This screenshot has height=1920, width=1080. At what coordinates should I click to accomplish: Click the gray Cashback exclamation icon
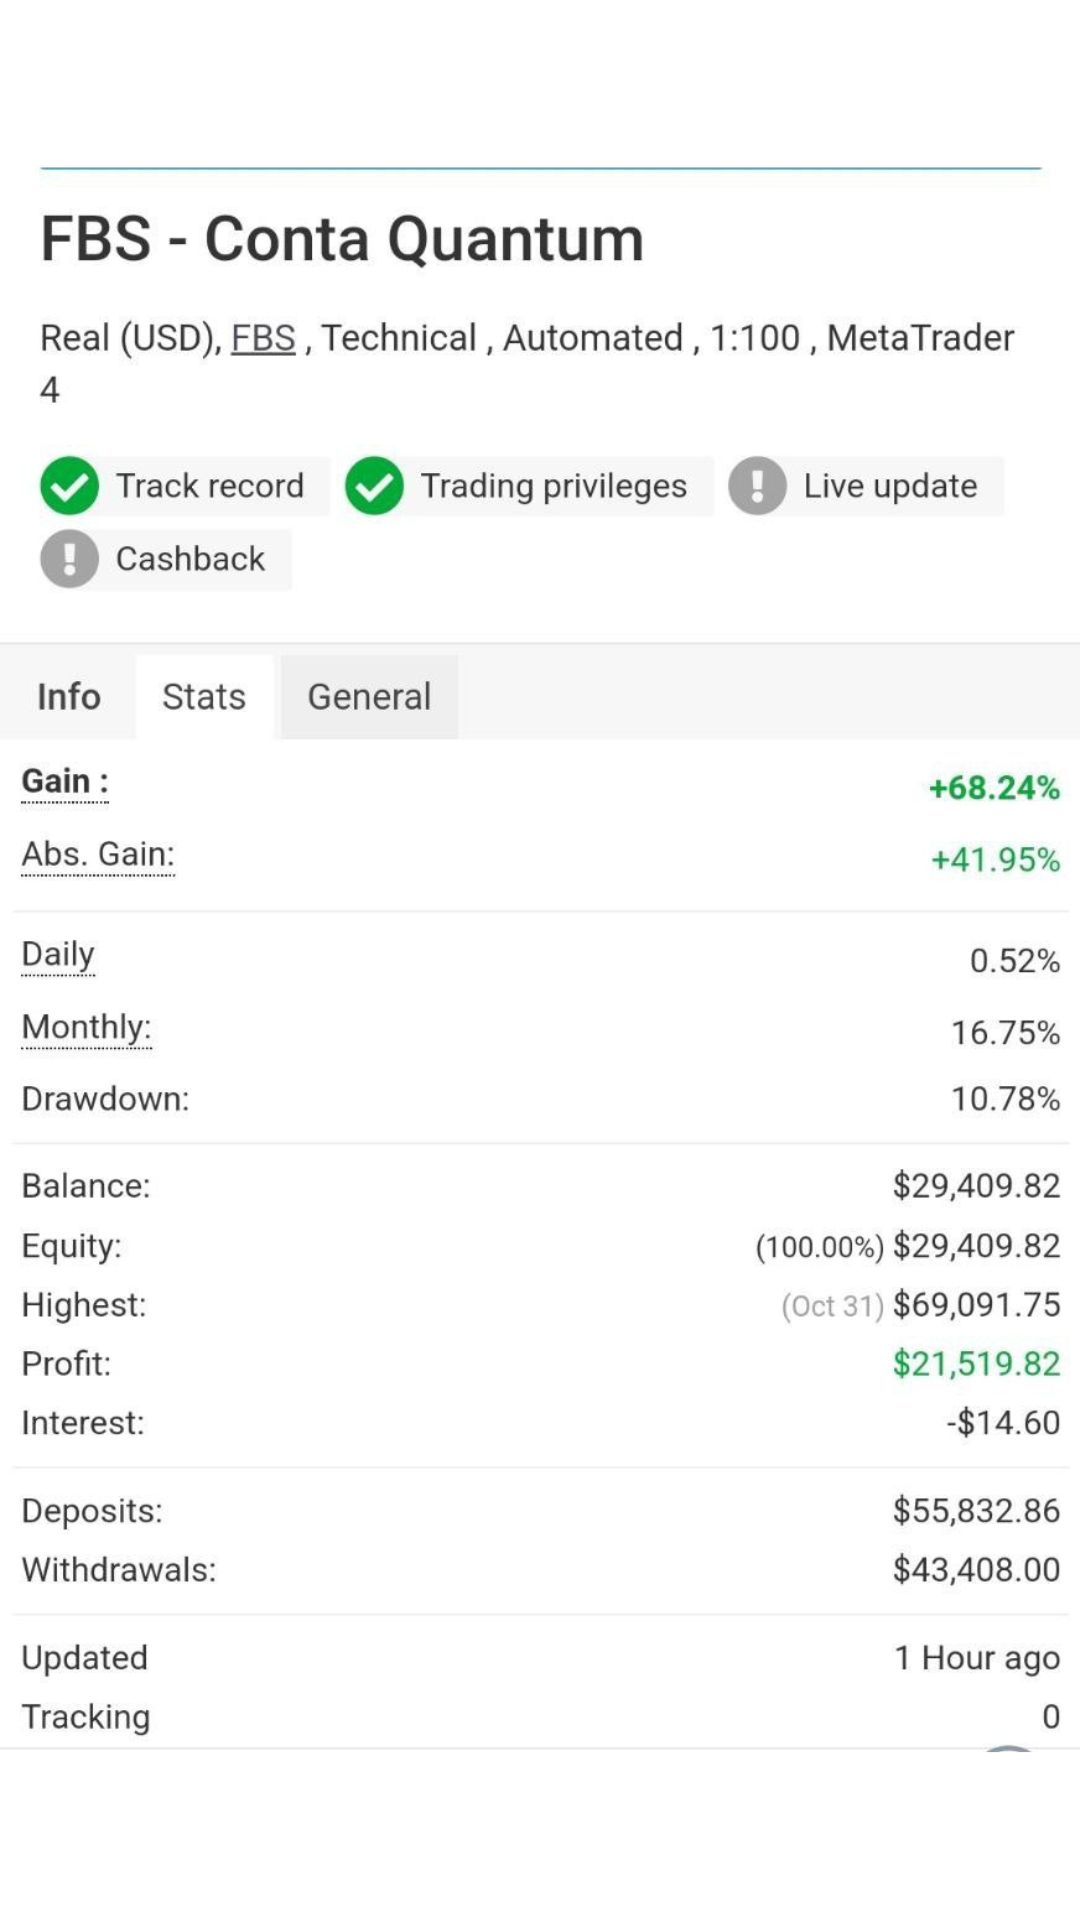(69, 559)
